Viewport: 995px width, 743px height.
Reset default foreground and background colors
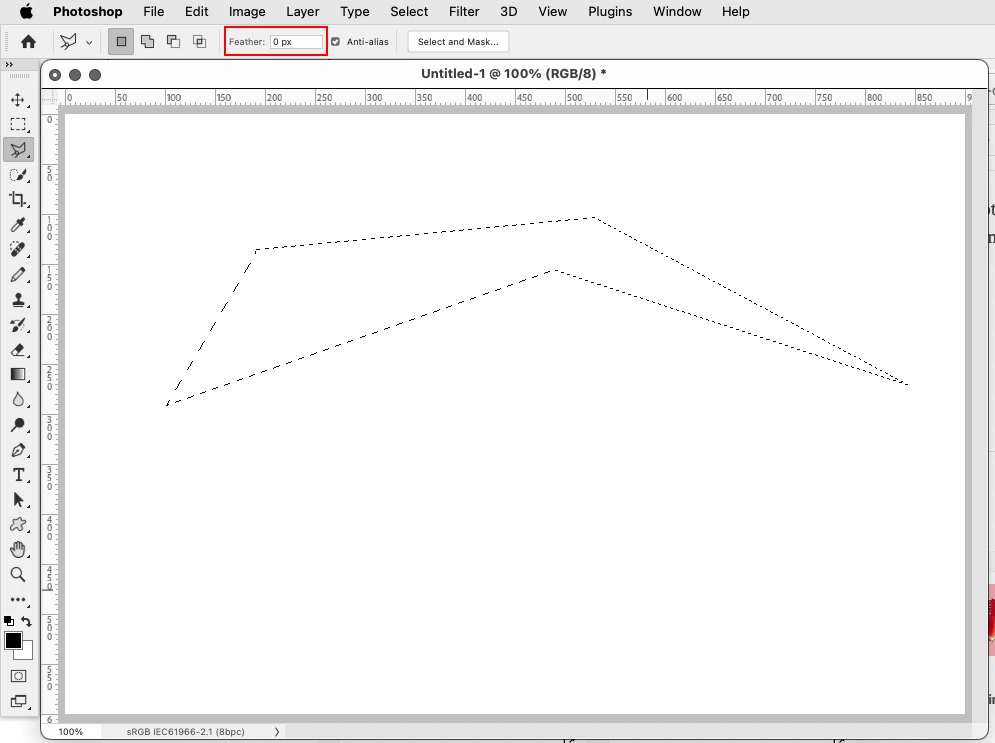point(9,621)
